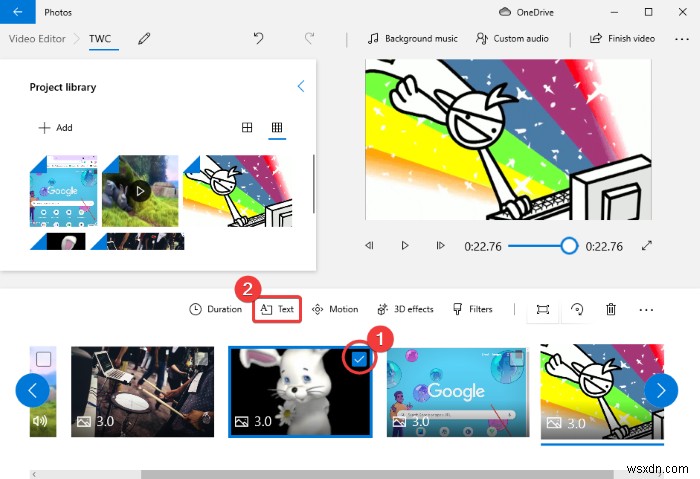Undo the last edit

pos(258,38)
